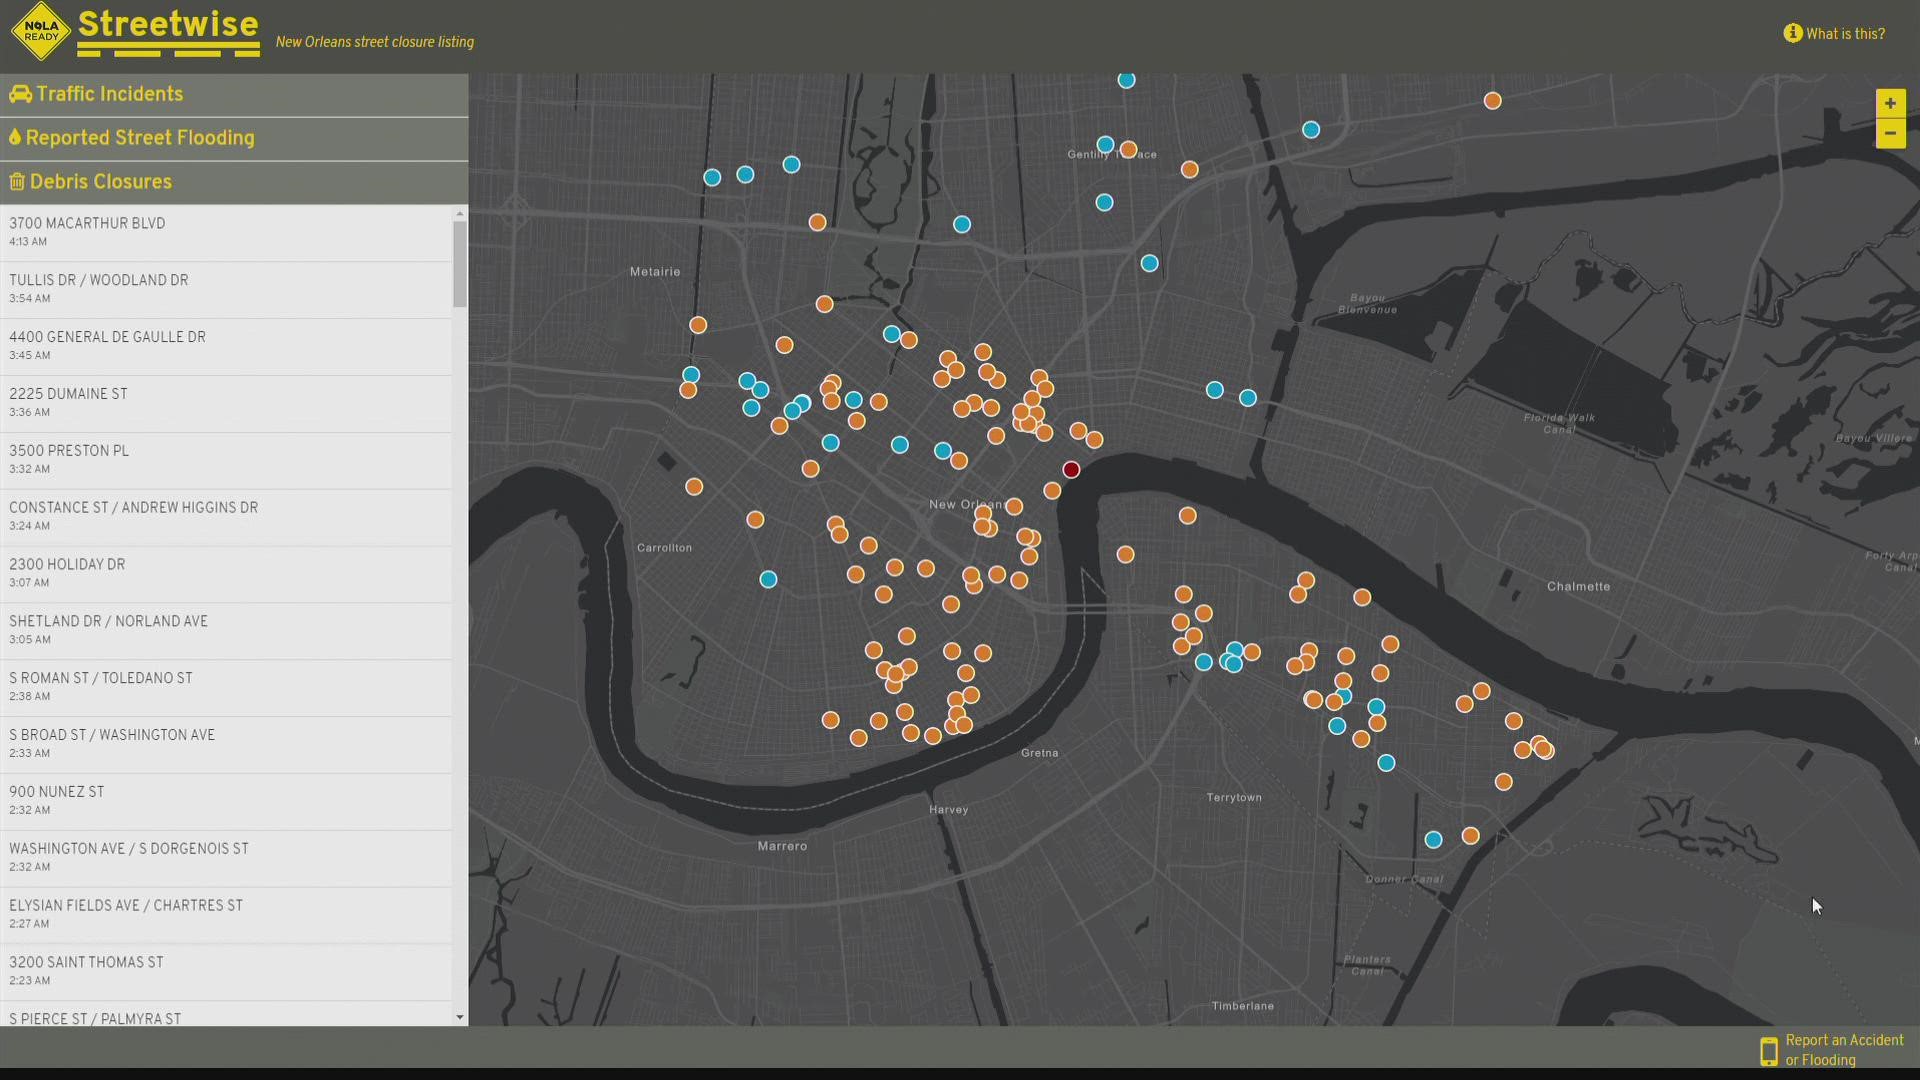Click the info circle icon beside What is this?

(1792, 33)
